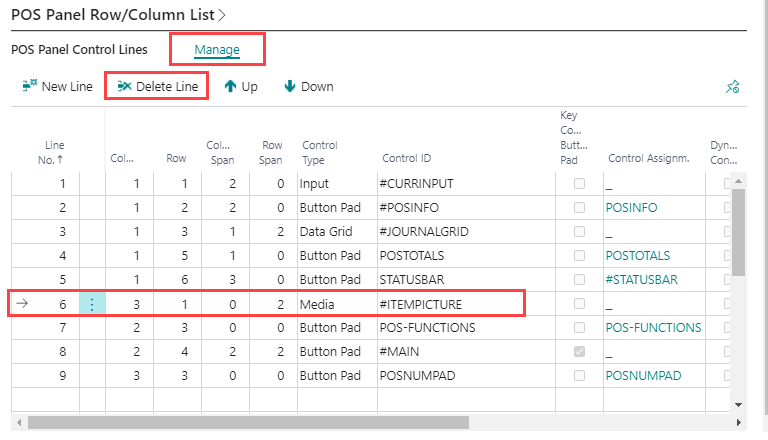Expand the POS Panel Row/Column List chevron
The width and height of the screenshot is (768, 440).
(221, 15)
